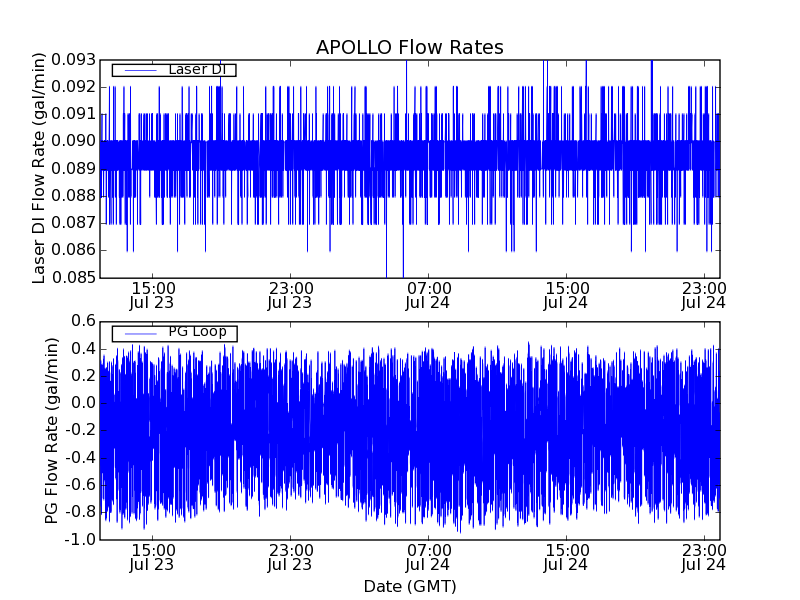Click the Laser DI Flow Rate y-axis label
The width and height of the screenshot is (800, 600).
tap(40, 168)
